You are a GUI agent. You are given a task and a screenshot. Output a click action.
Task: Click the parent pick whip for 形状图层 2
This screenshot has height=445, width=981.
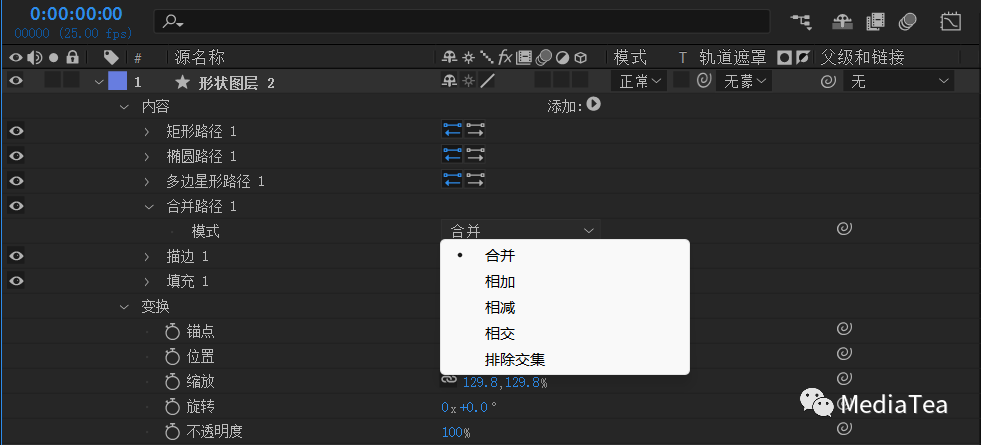(x=828, y=81)
